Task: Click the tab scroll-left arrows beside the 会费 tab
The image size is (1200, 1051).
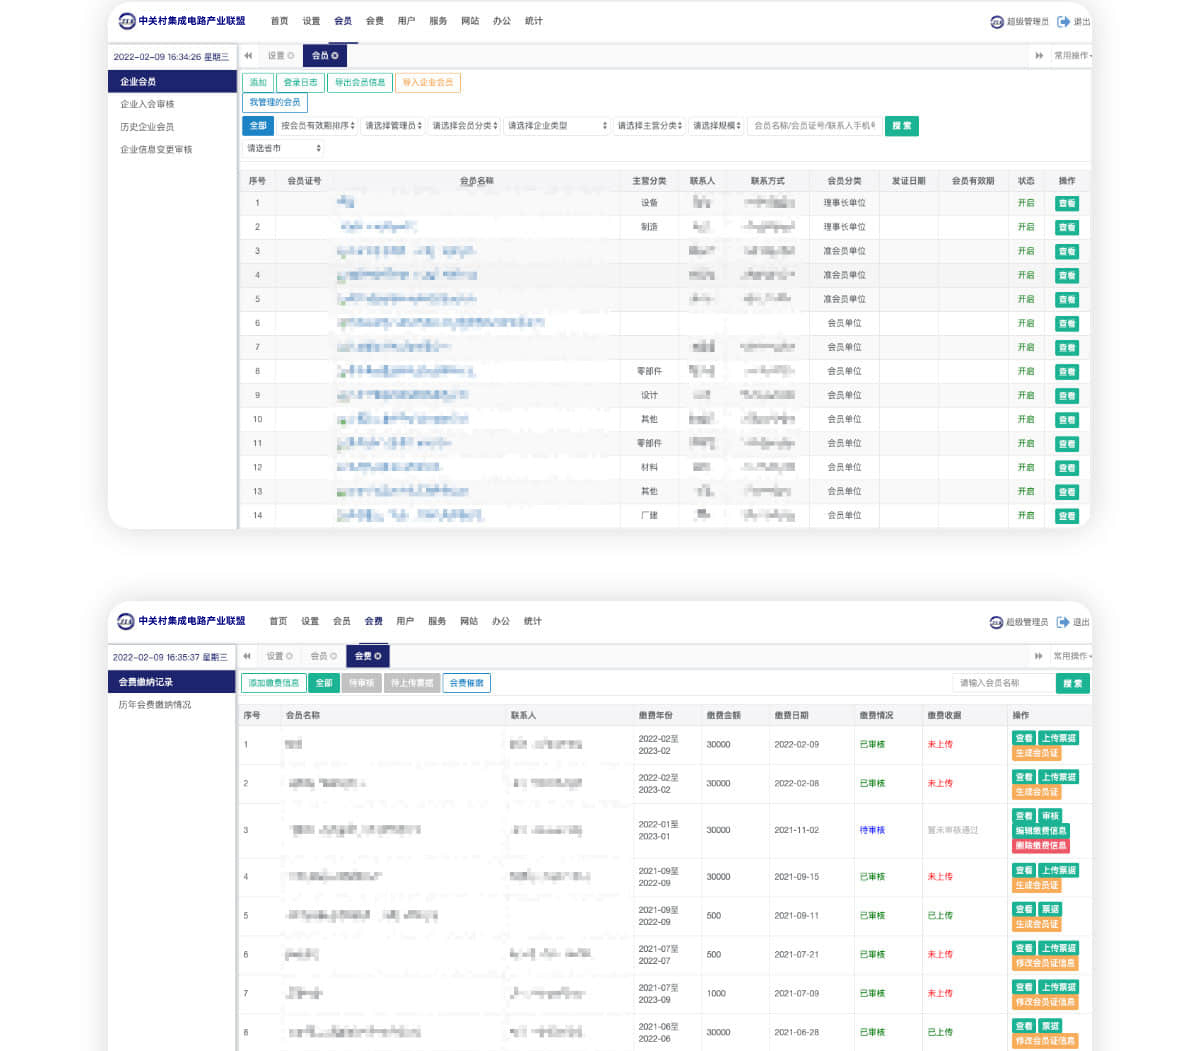Action: click(247, 656)
